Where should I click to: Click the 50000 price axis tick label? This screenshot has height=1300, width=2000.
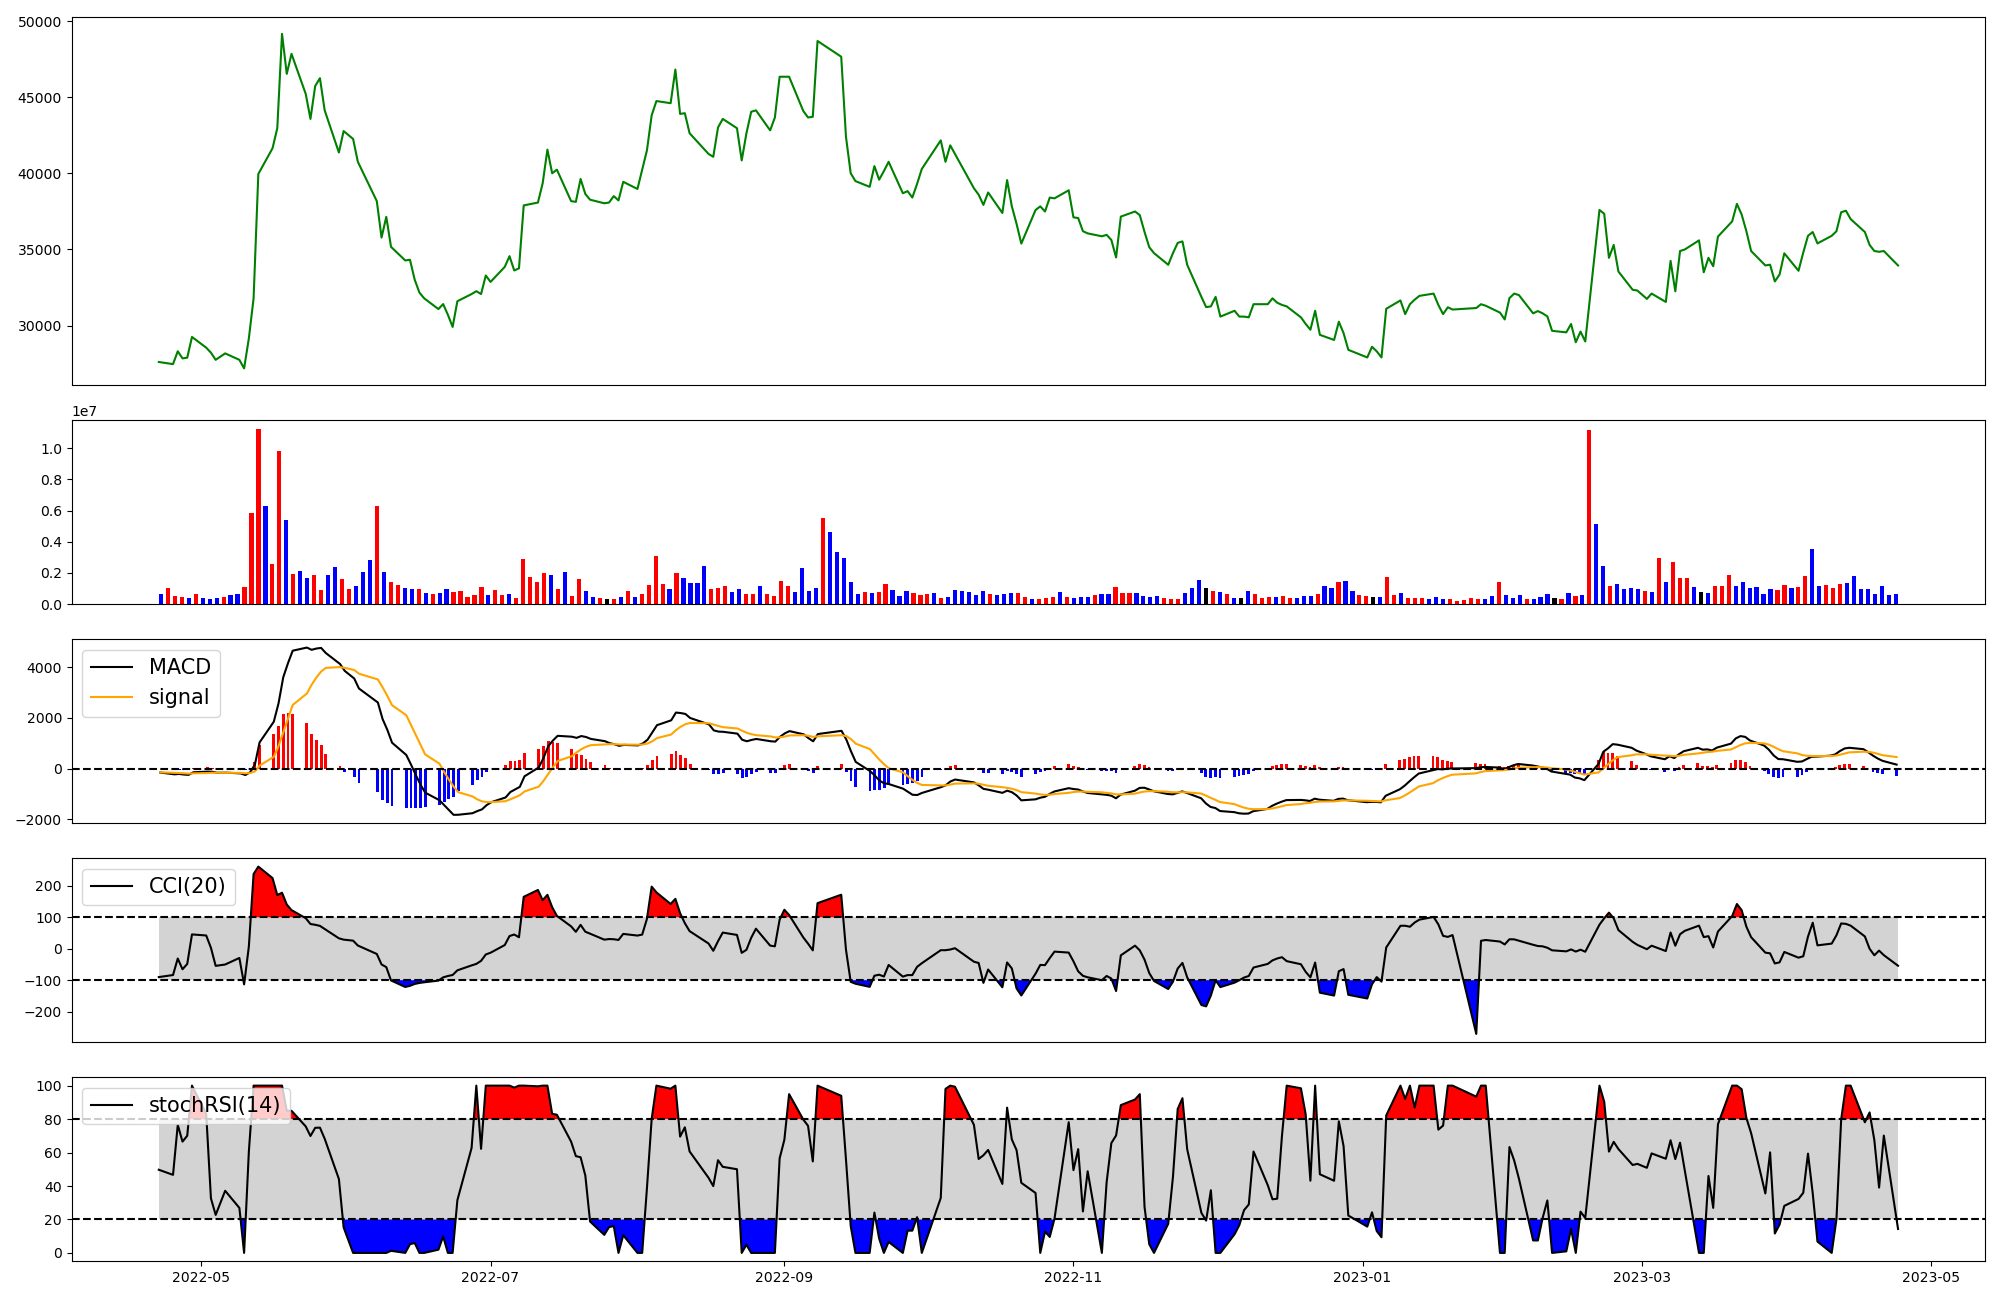click(x=39, y=22)
